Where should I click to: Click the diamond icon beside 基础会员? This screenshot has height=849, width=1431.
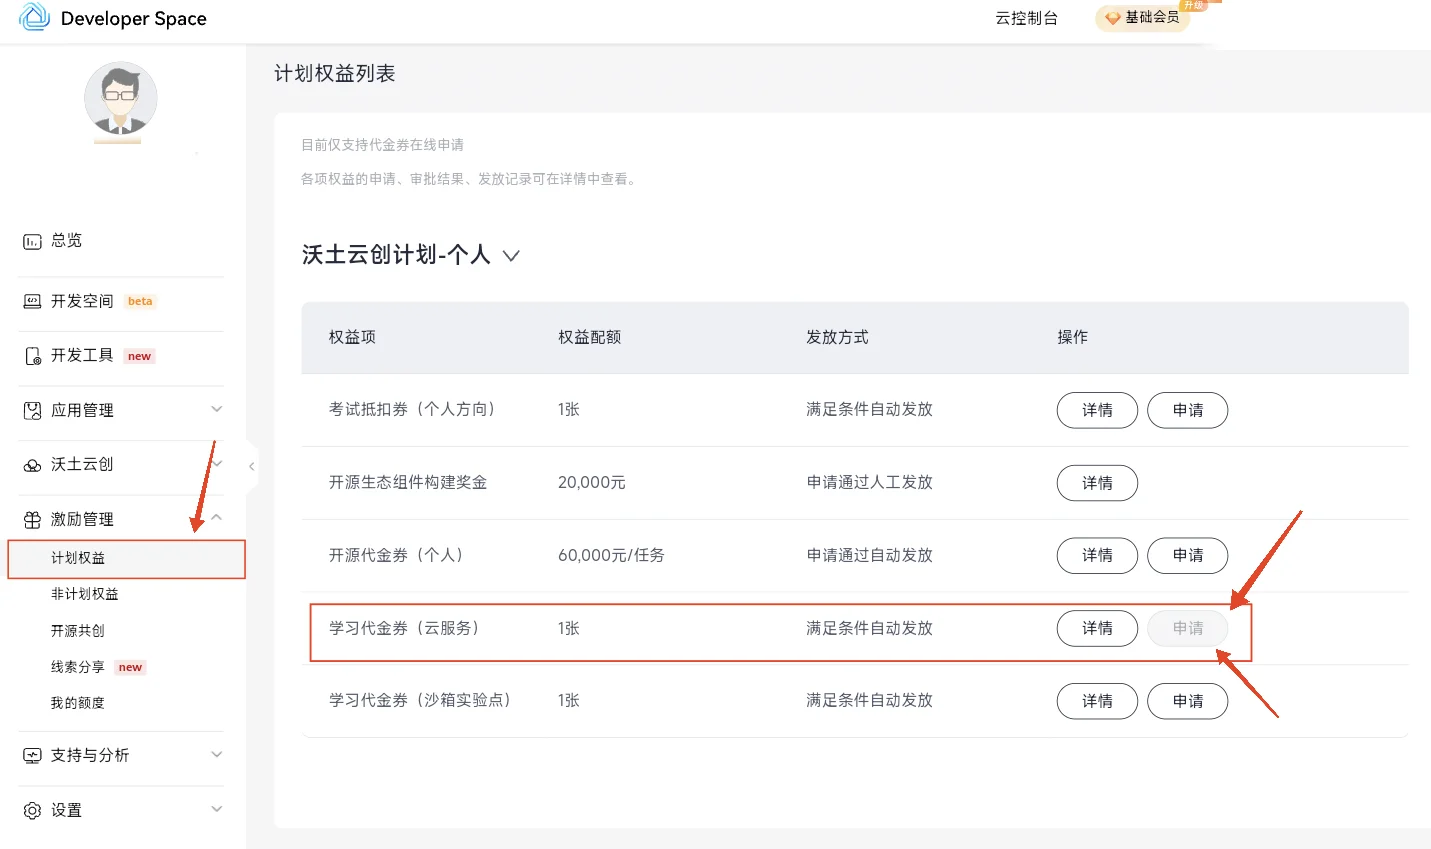pyautogui.click(x=1112, y=18)
